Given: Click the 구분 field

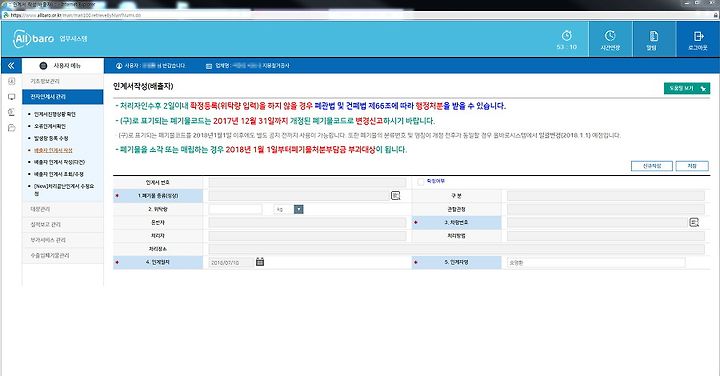Looking at the screenshot, I should point(606,196).
